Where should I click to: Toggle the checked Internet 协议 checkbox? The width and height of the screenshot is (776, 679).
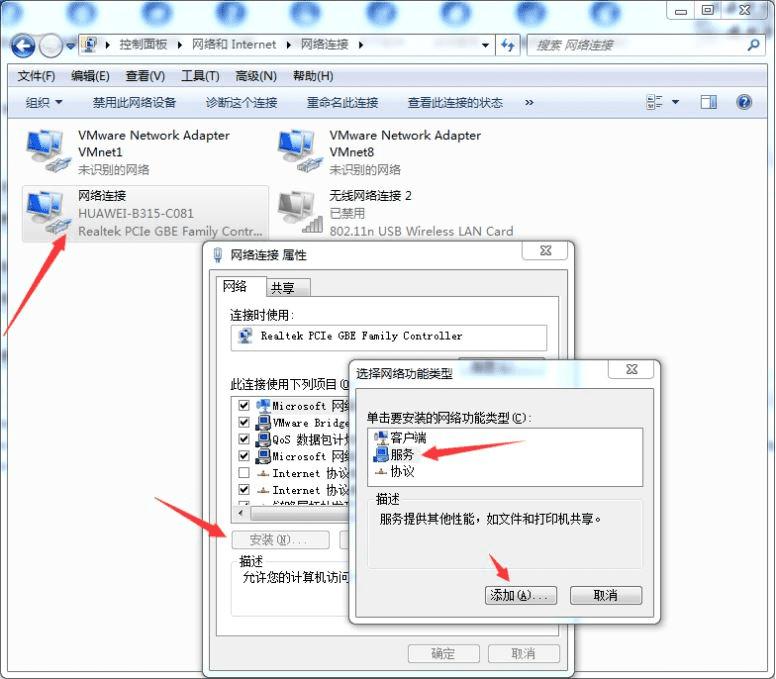click(244, 489)
